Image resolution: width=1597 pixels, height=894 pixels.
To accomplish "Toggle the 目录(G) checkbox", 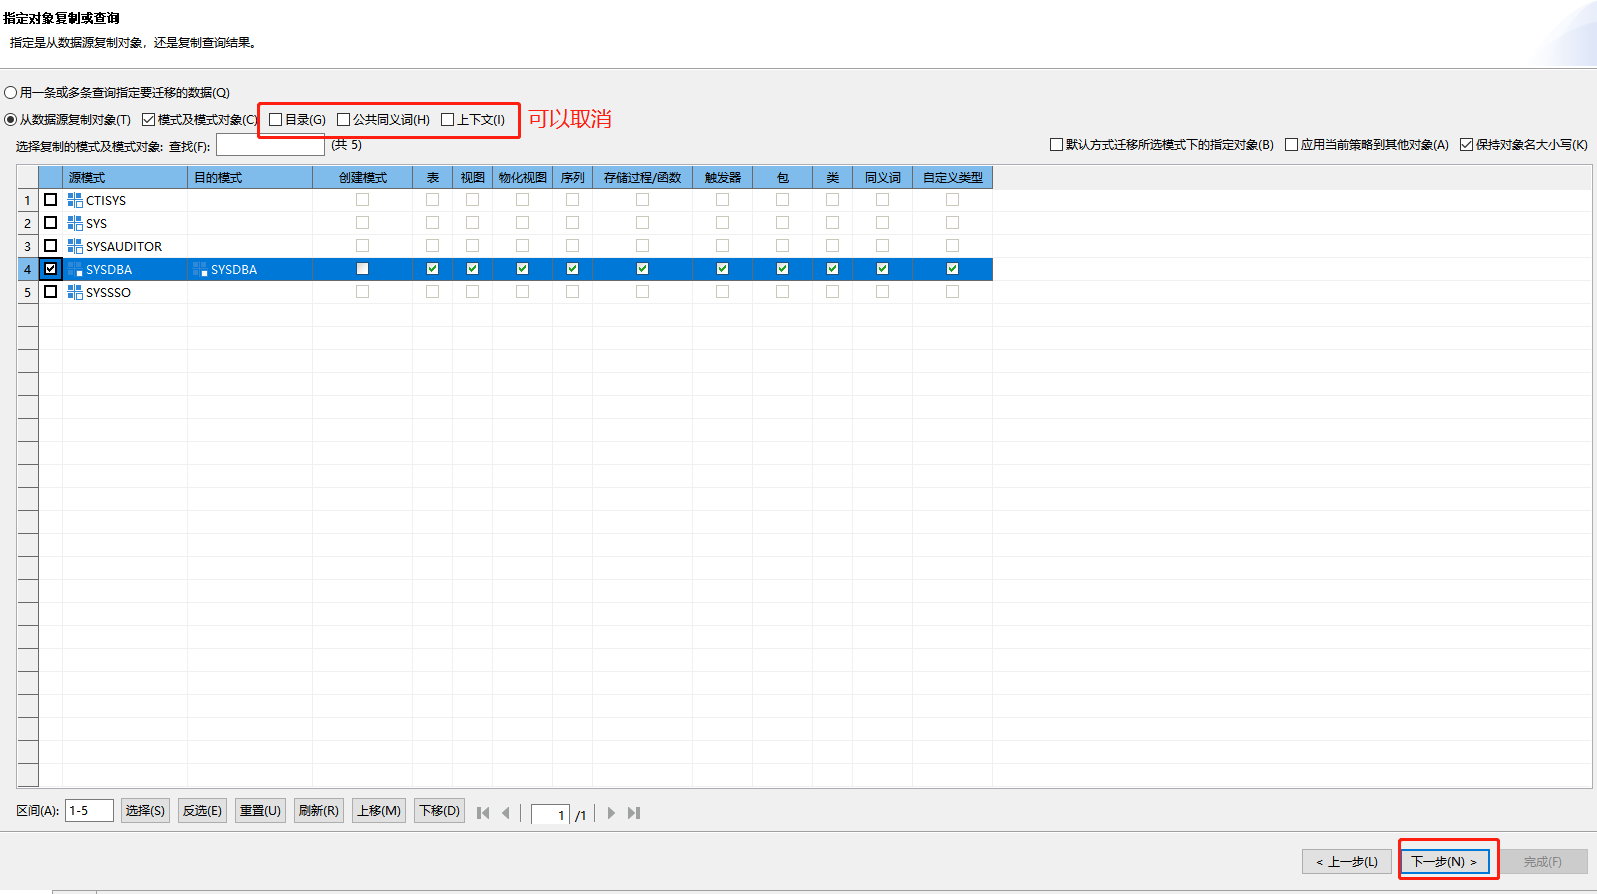I will point(276,119).
